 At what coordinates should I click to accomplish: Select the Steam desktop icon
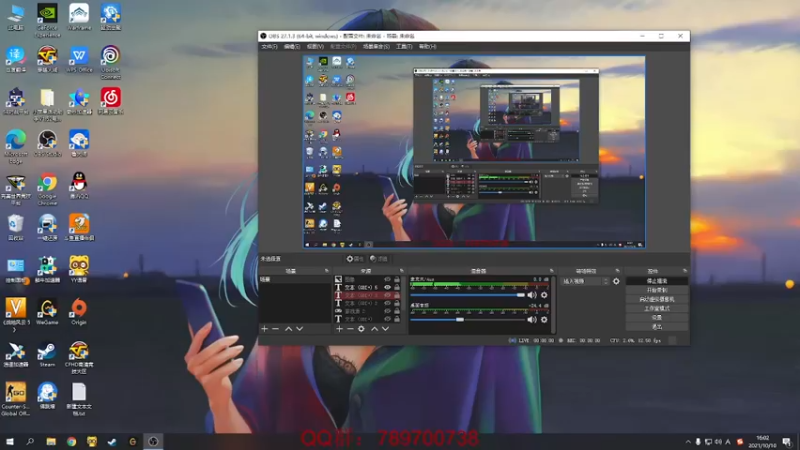tap(47, 355)
